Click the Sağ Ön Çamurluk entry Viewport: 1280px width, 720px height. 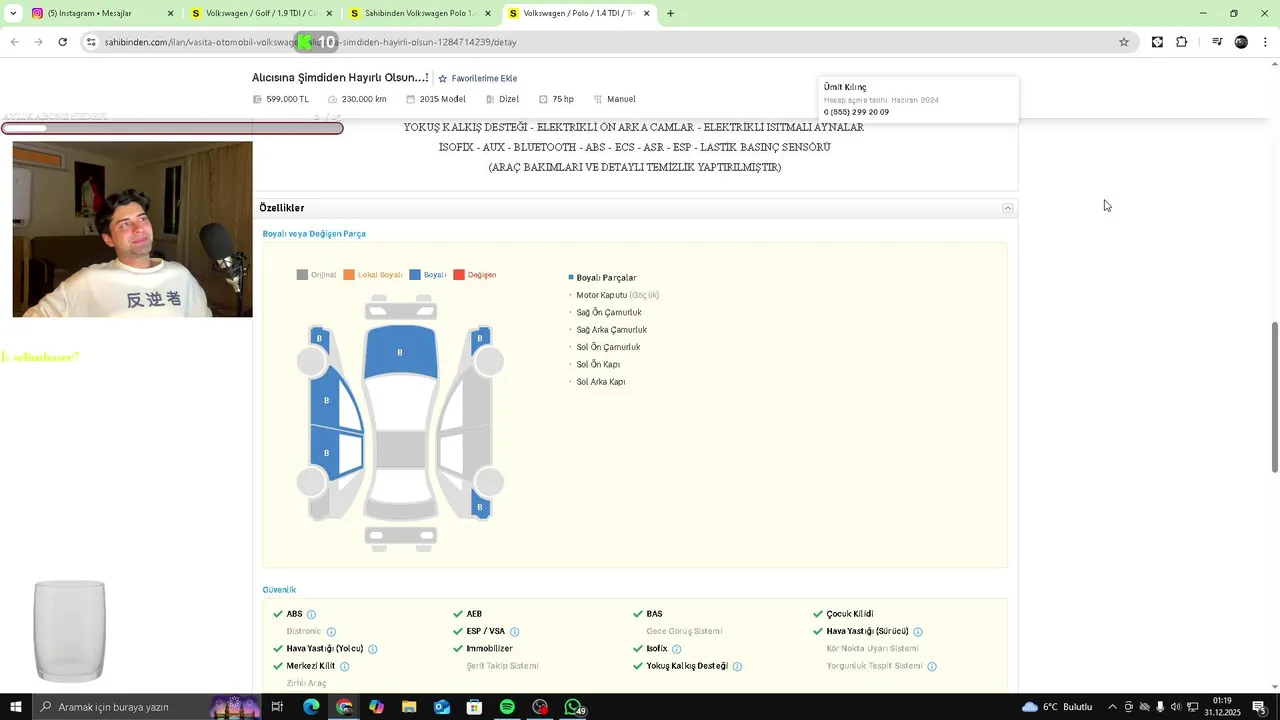[x=609, y=313]
